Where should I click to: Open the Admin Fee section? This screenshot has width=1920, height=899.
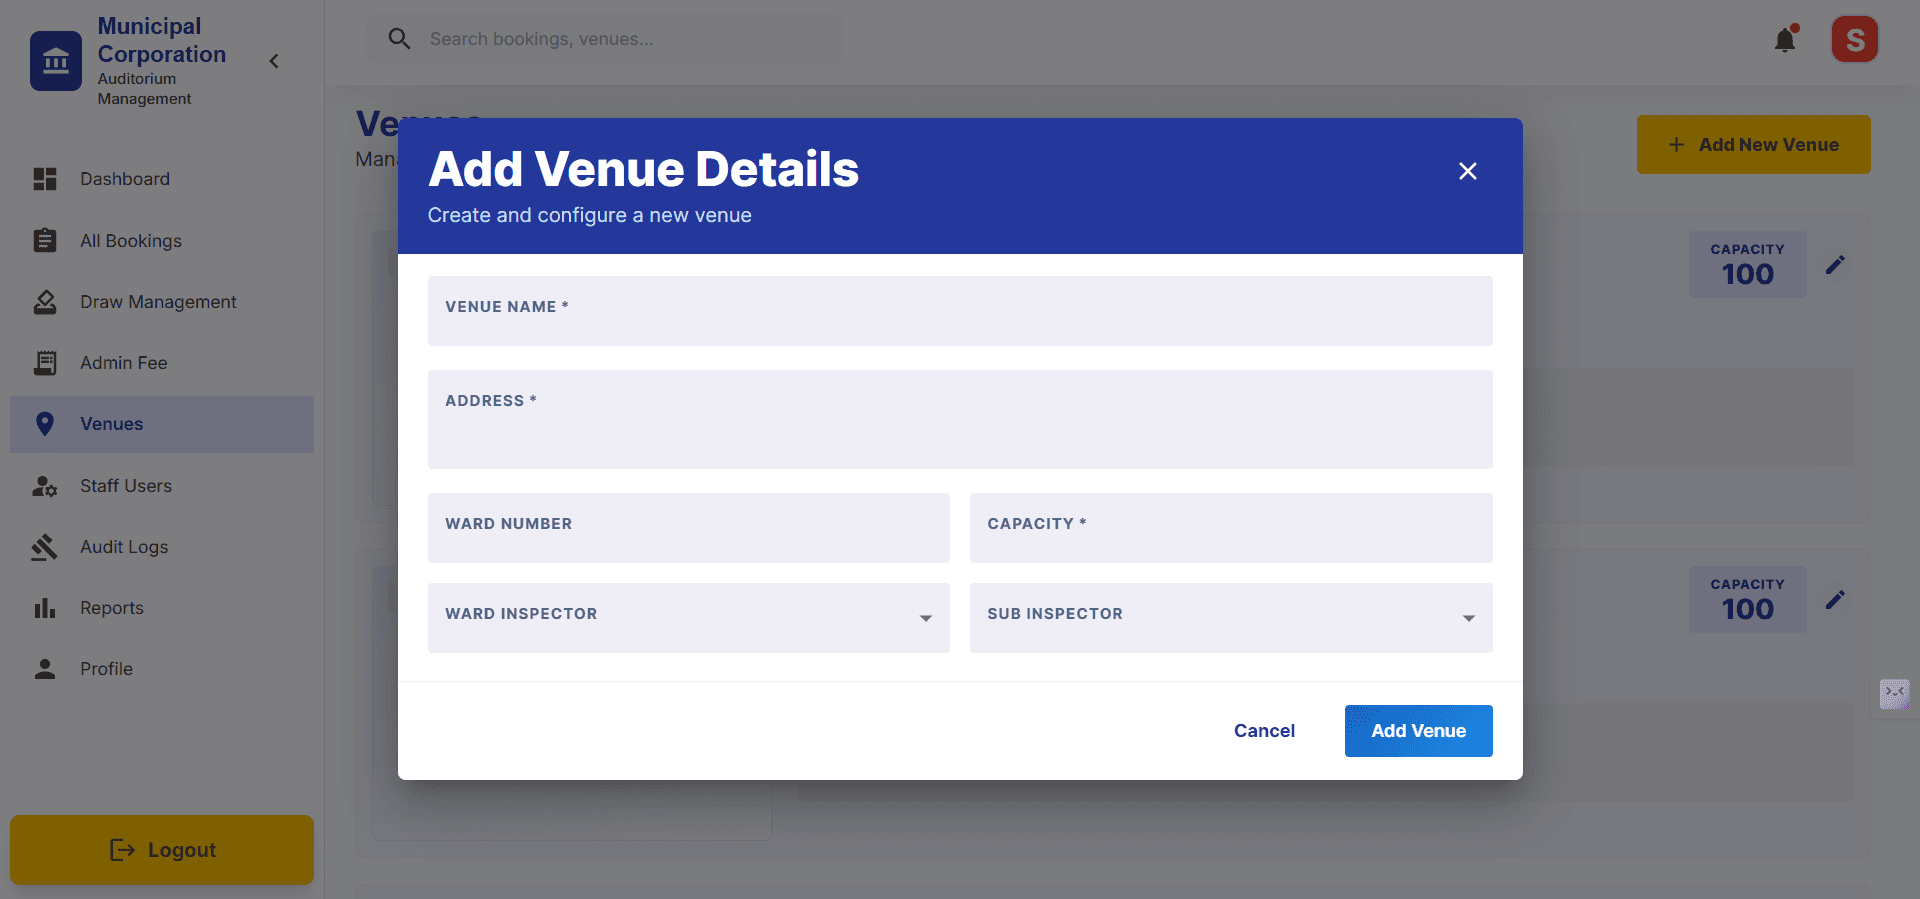point(162,363)
